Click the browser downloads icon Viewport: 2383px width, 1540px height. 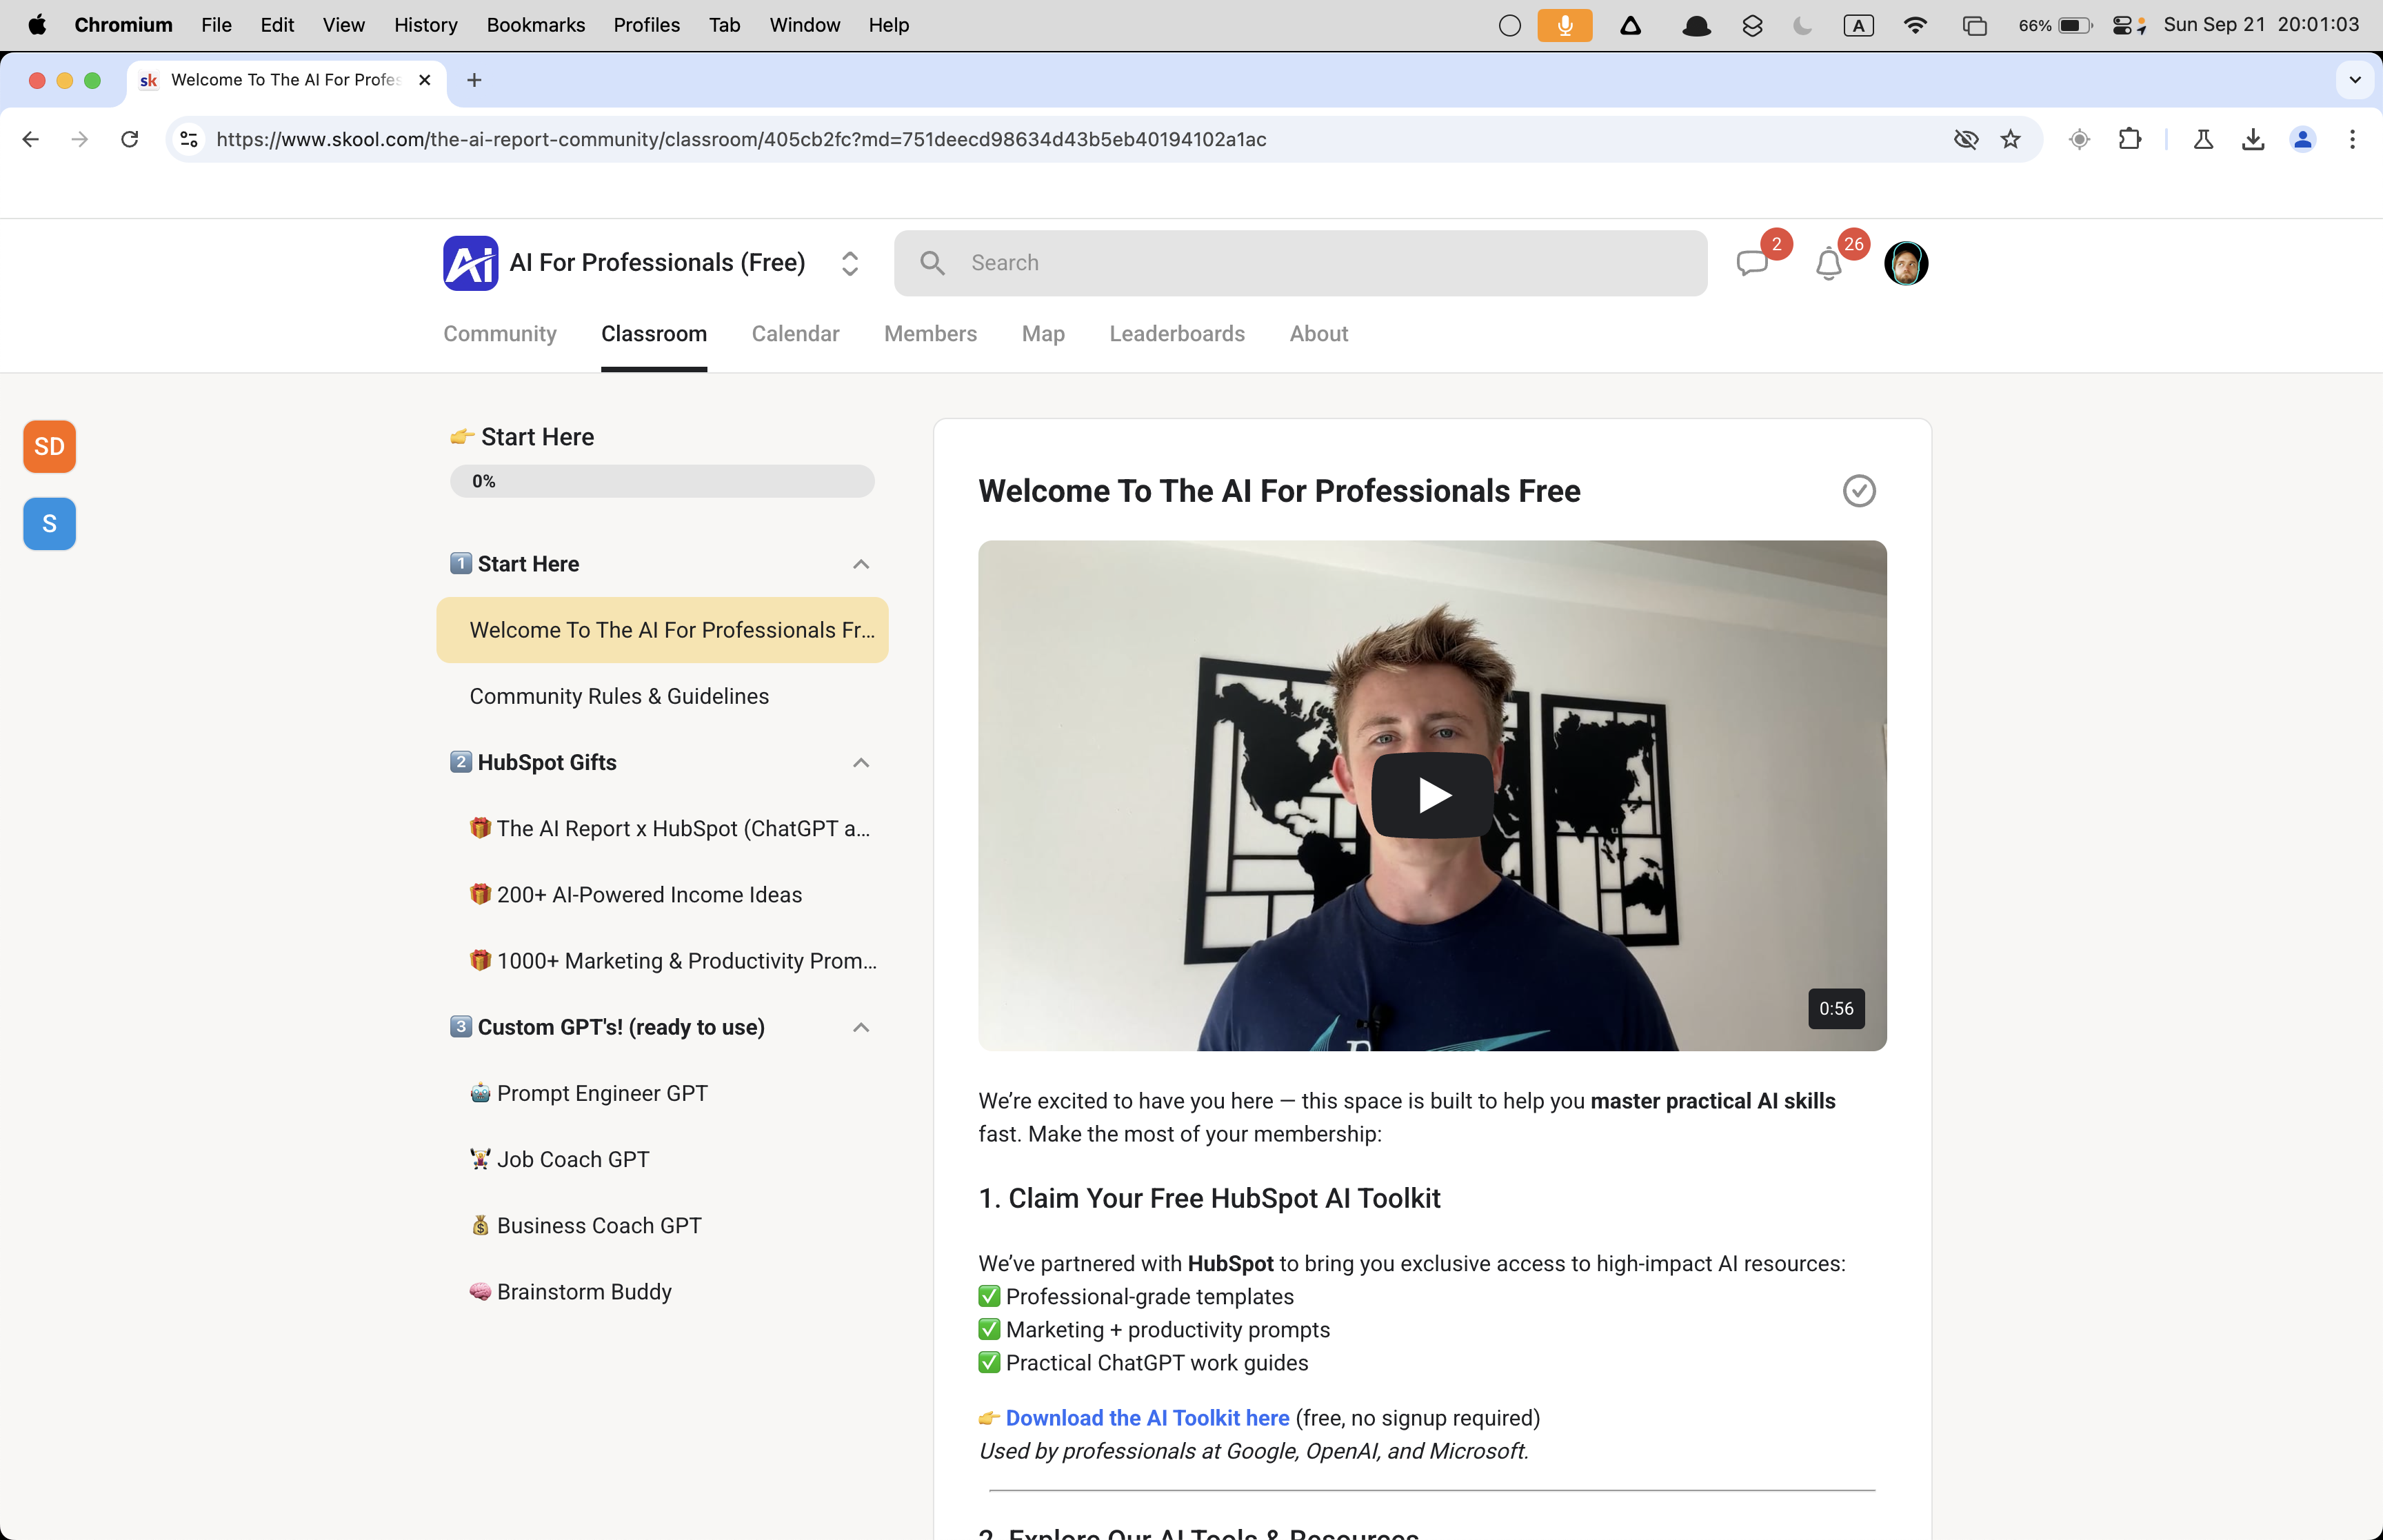(x=2252, y=139)
